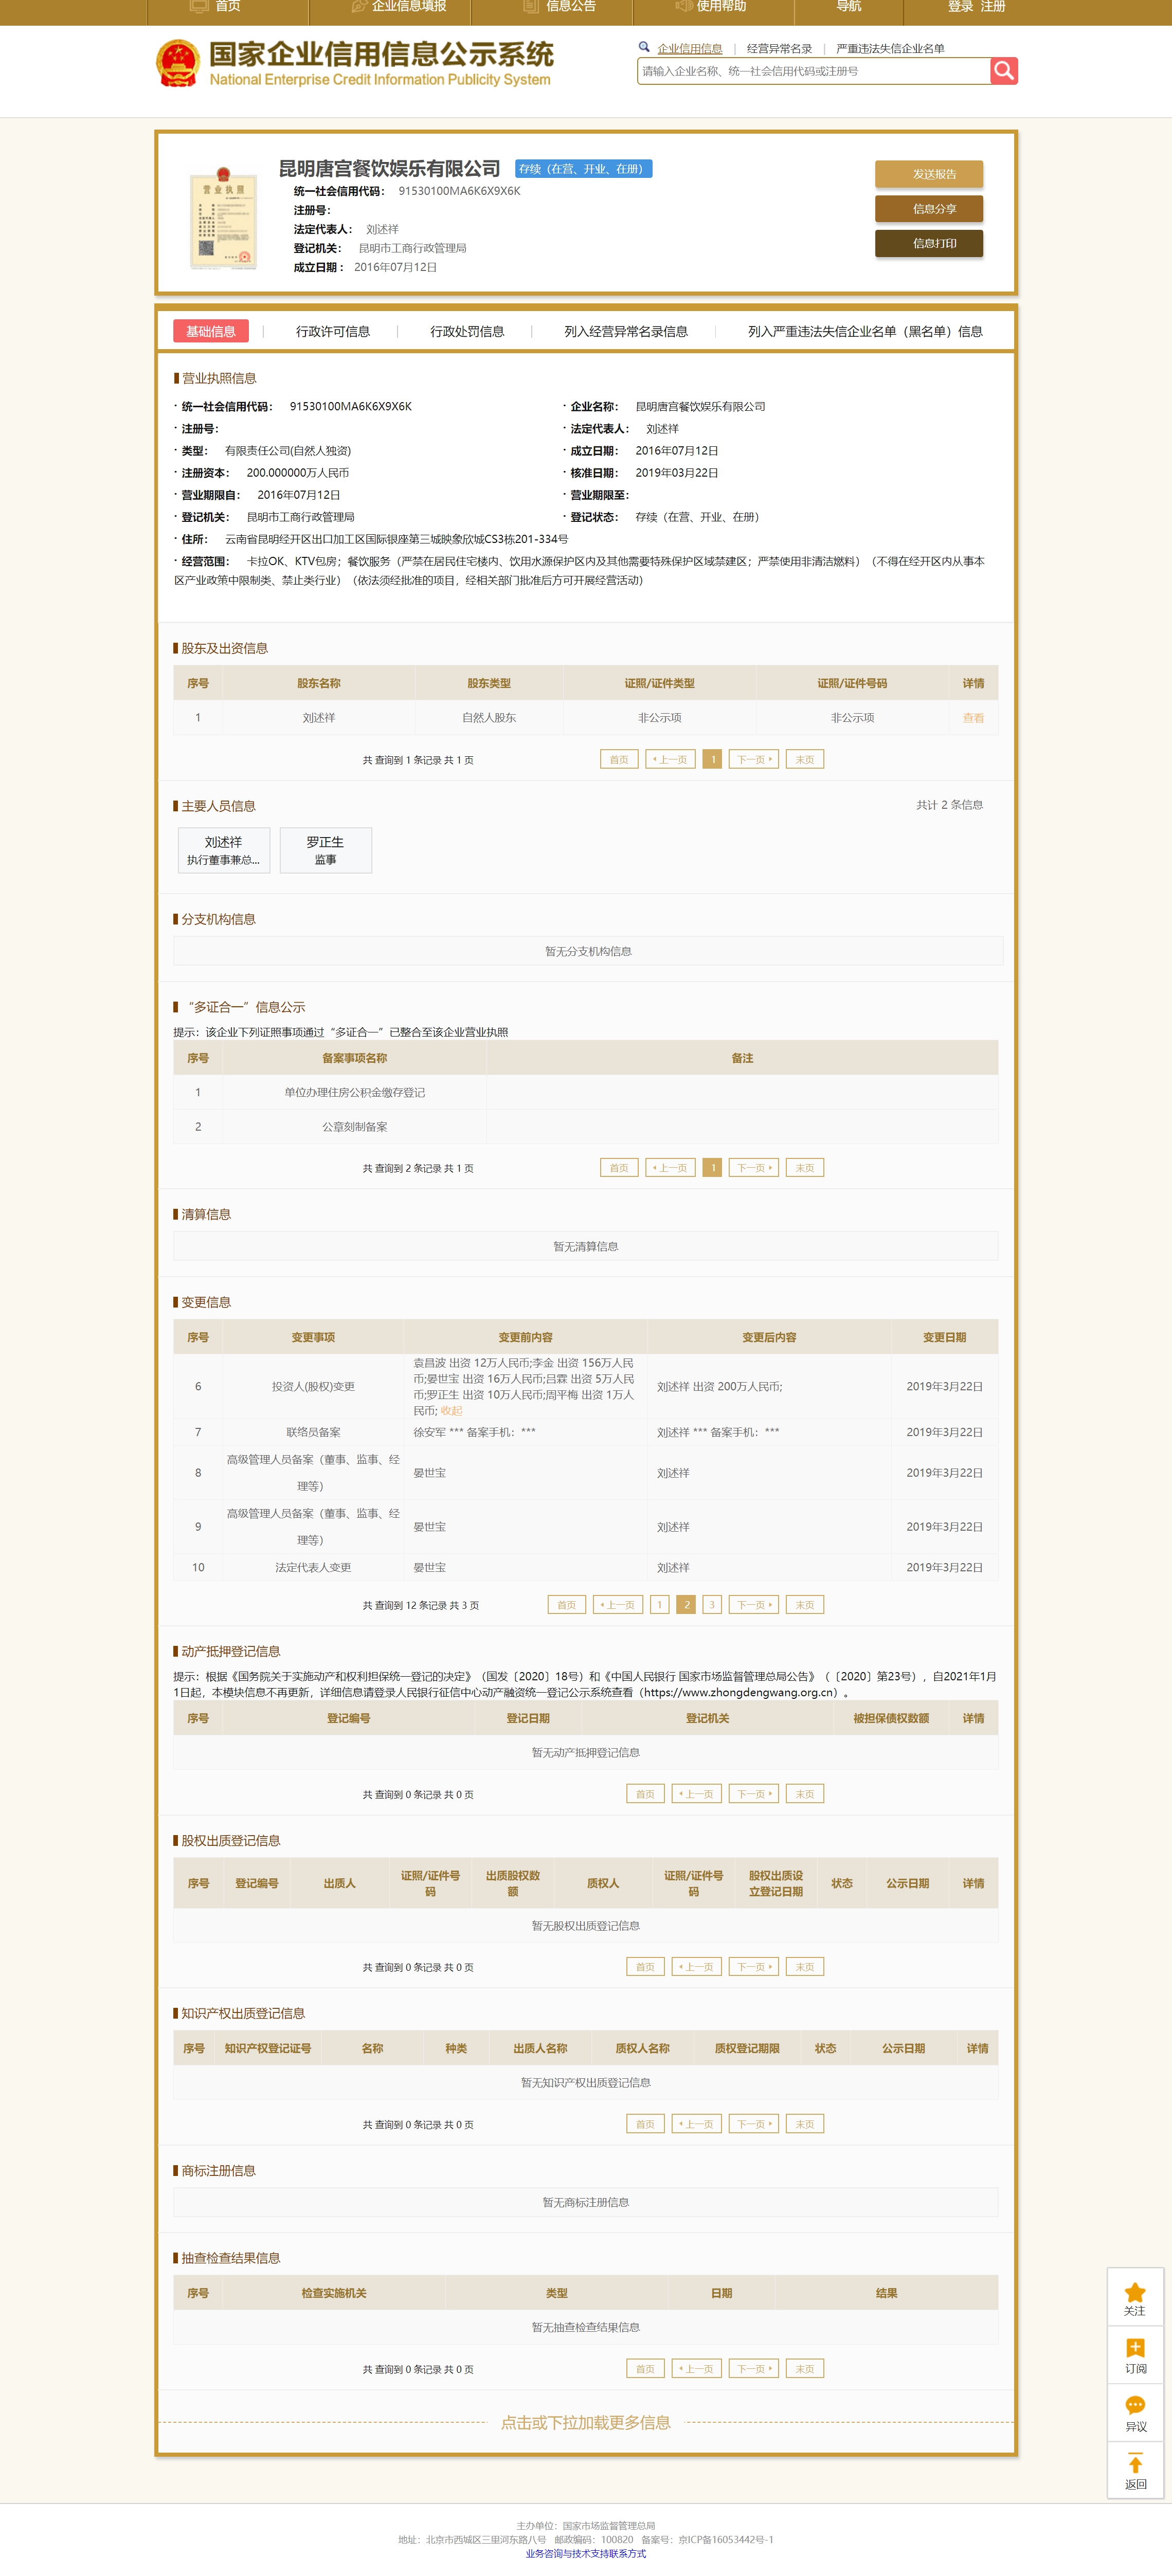Image resolution: width=1172 pixels, height=2576 pixels.
Task: Click 上一页 in 变更信息 pagination
Action: tap(618, 1604)
